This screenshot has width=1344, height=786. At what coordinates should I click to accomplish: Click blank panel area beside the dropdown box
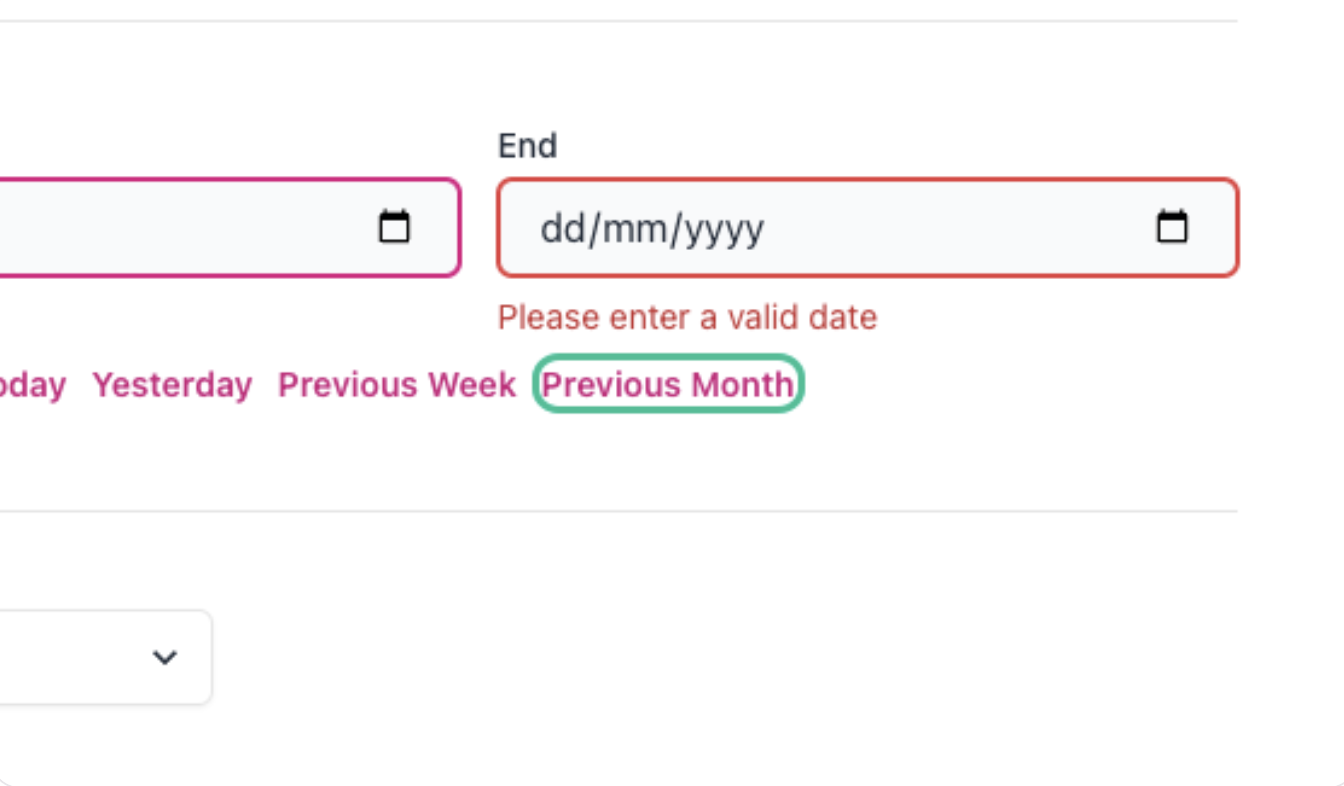[700, 657]
